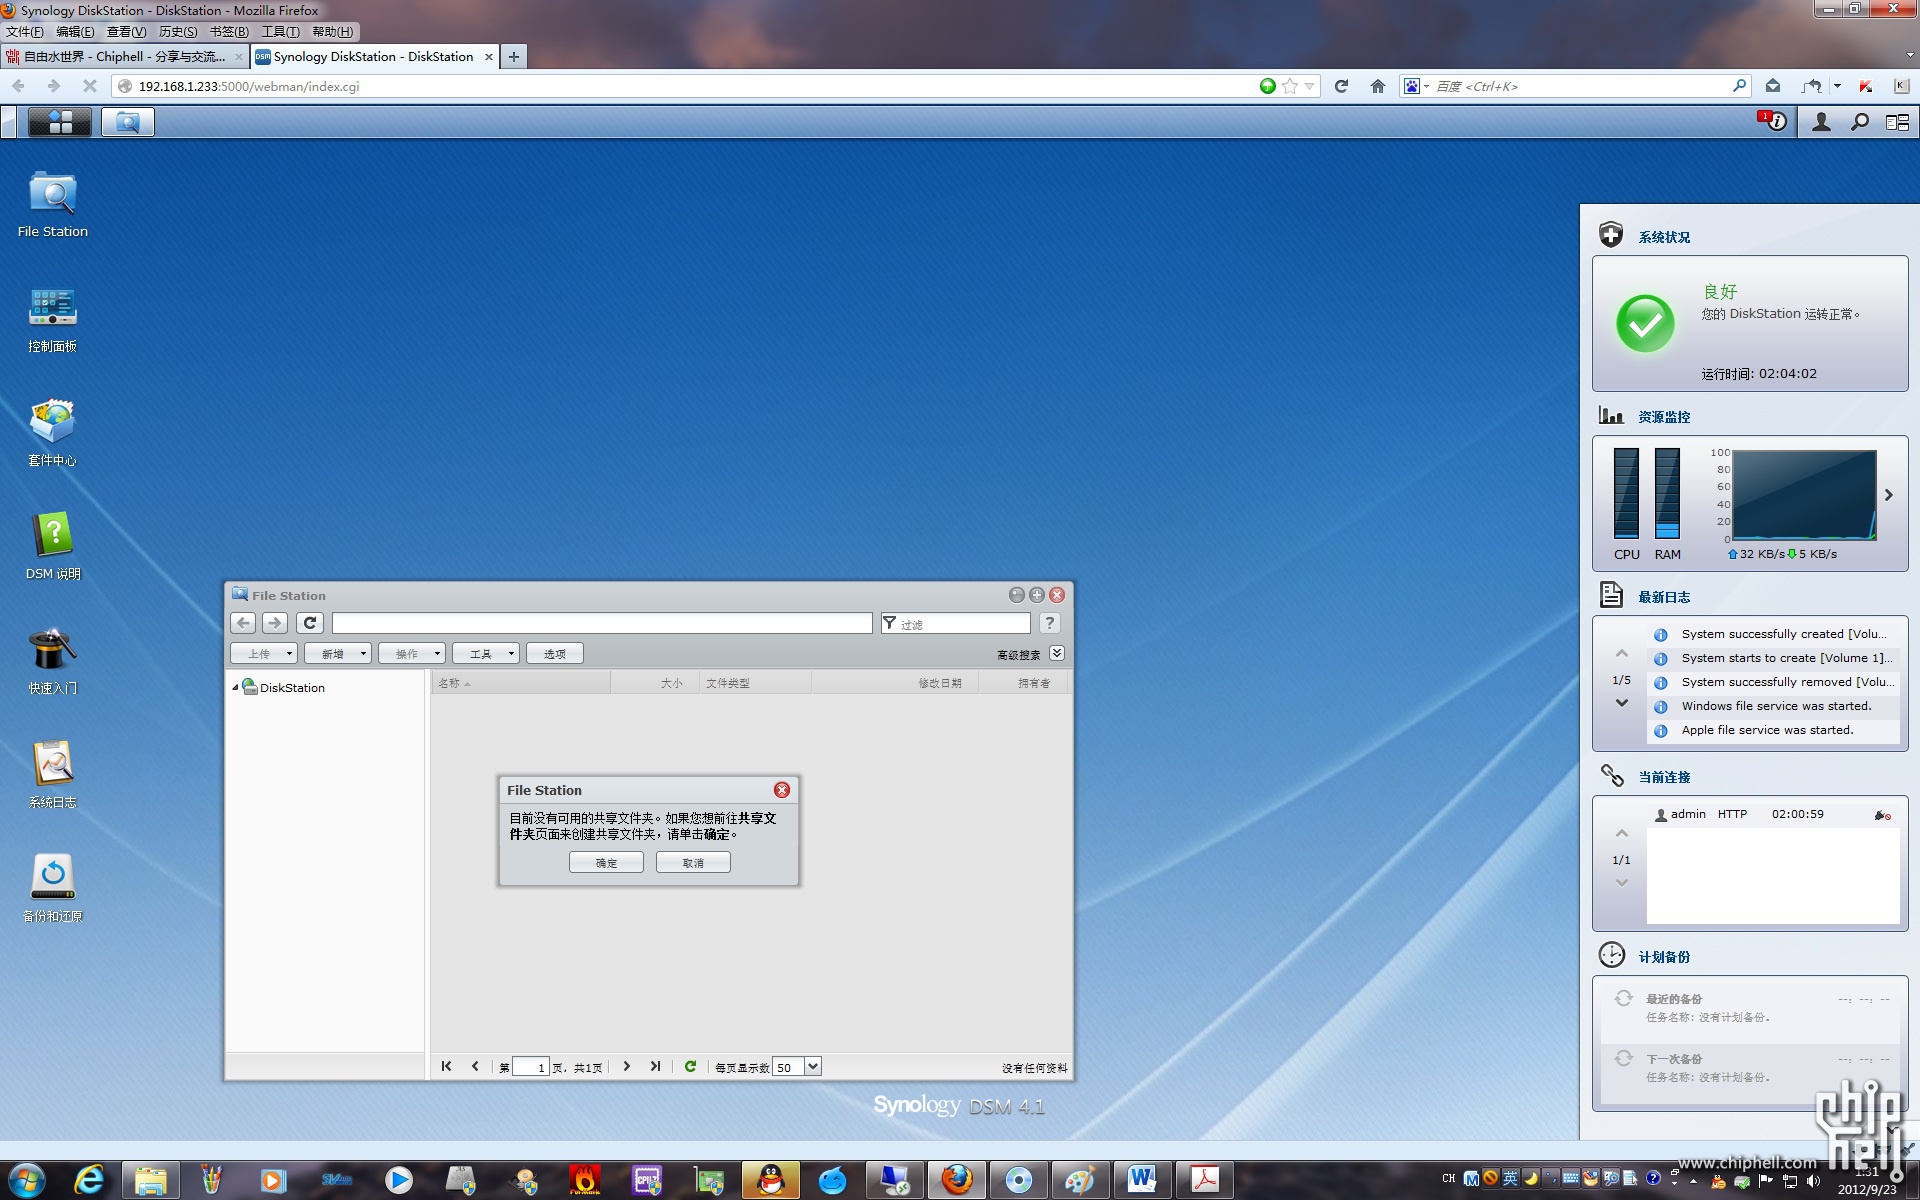Open the DSM 说明 help icon

53,546
